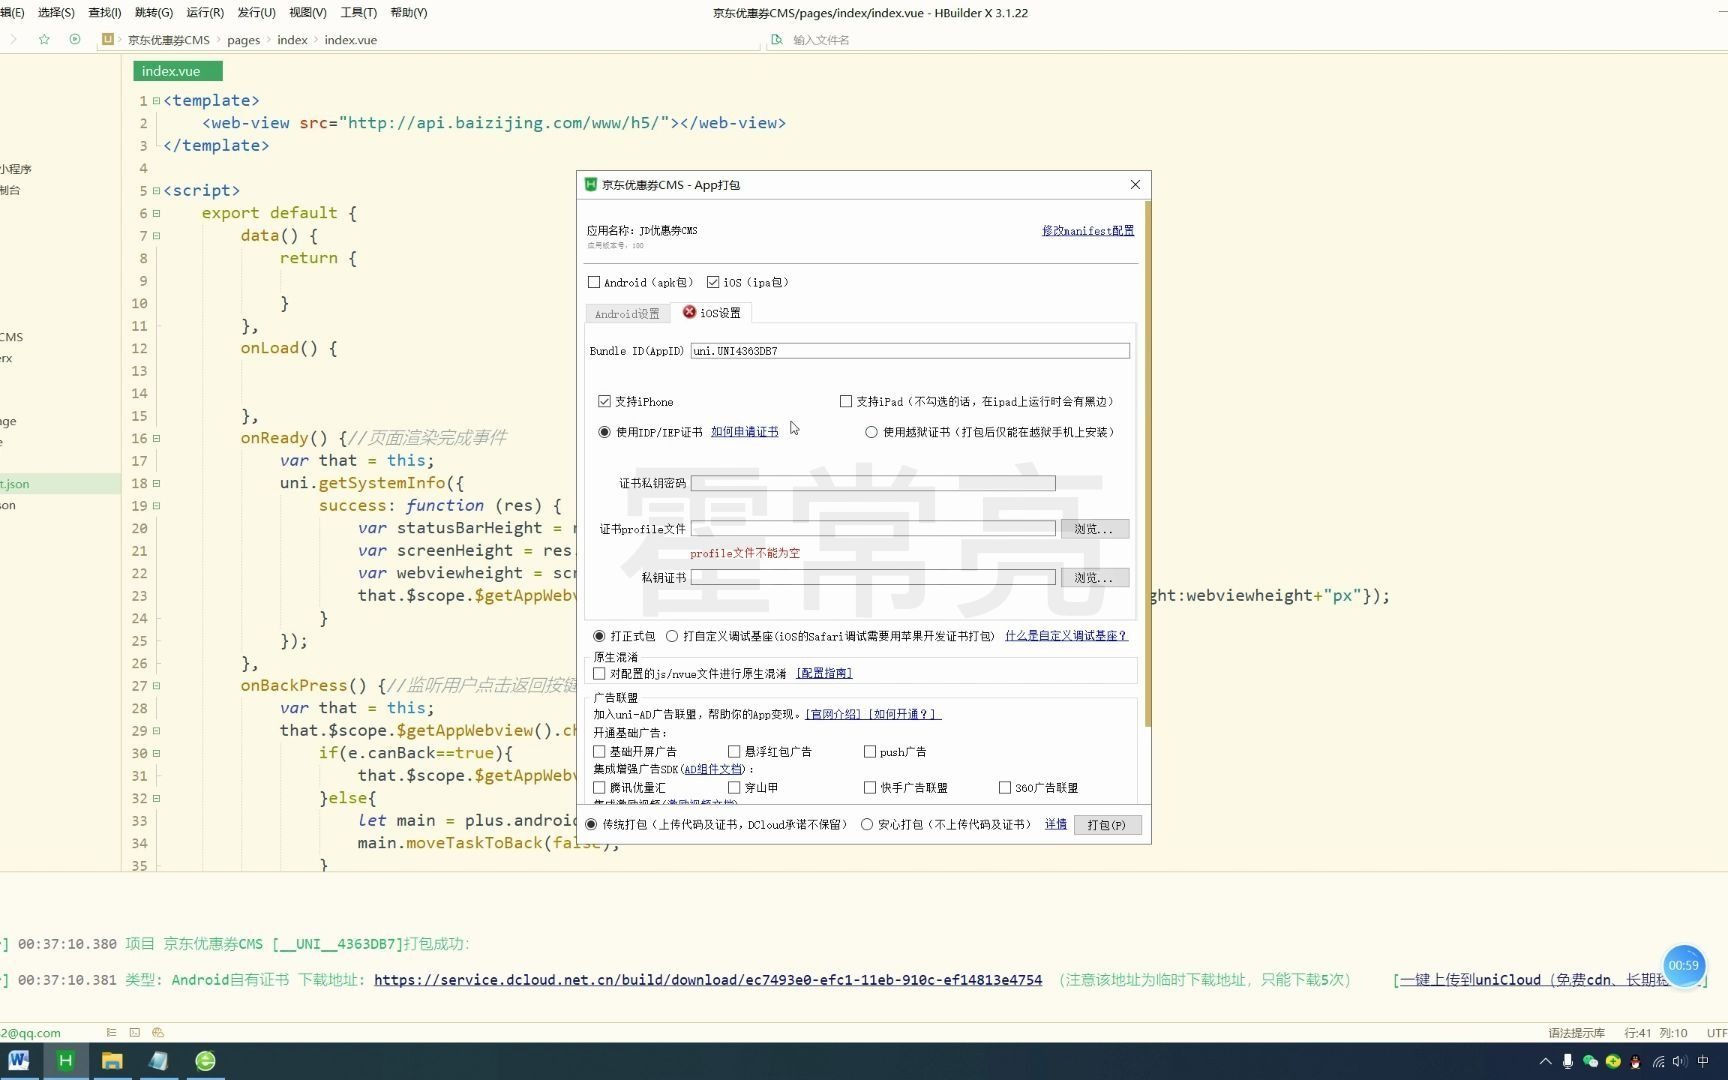Click the outline list icon in status bar
The width and height of the screenshot is (1728, 1080).
point(111,1032)
